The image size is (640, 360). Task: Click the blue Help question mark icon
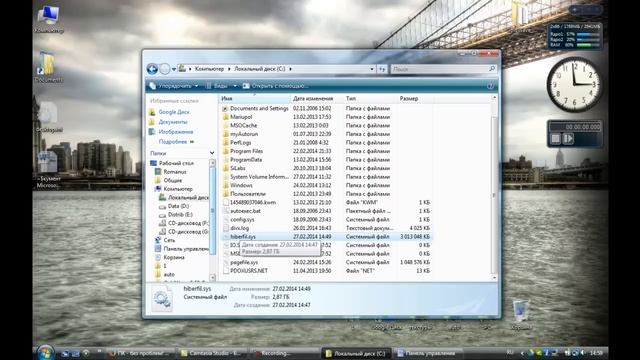click(490, 86)
